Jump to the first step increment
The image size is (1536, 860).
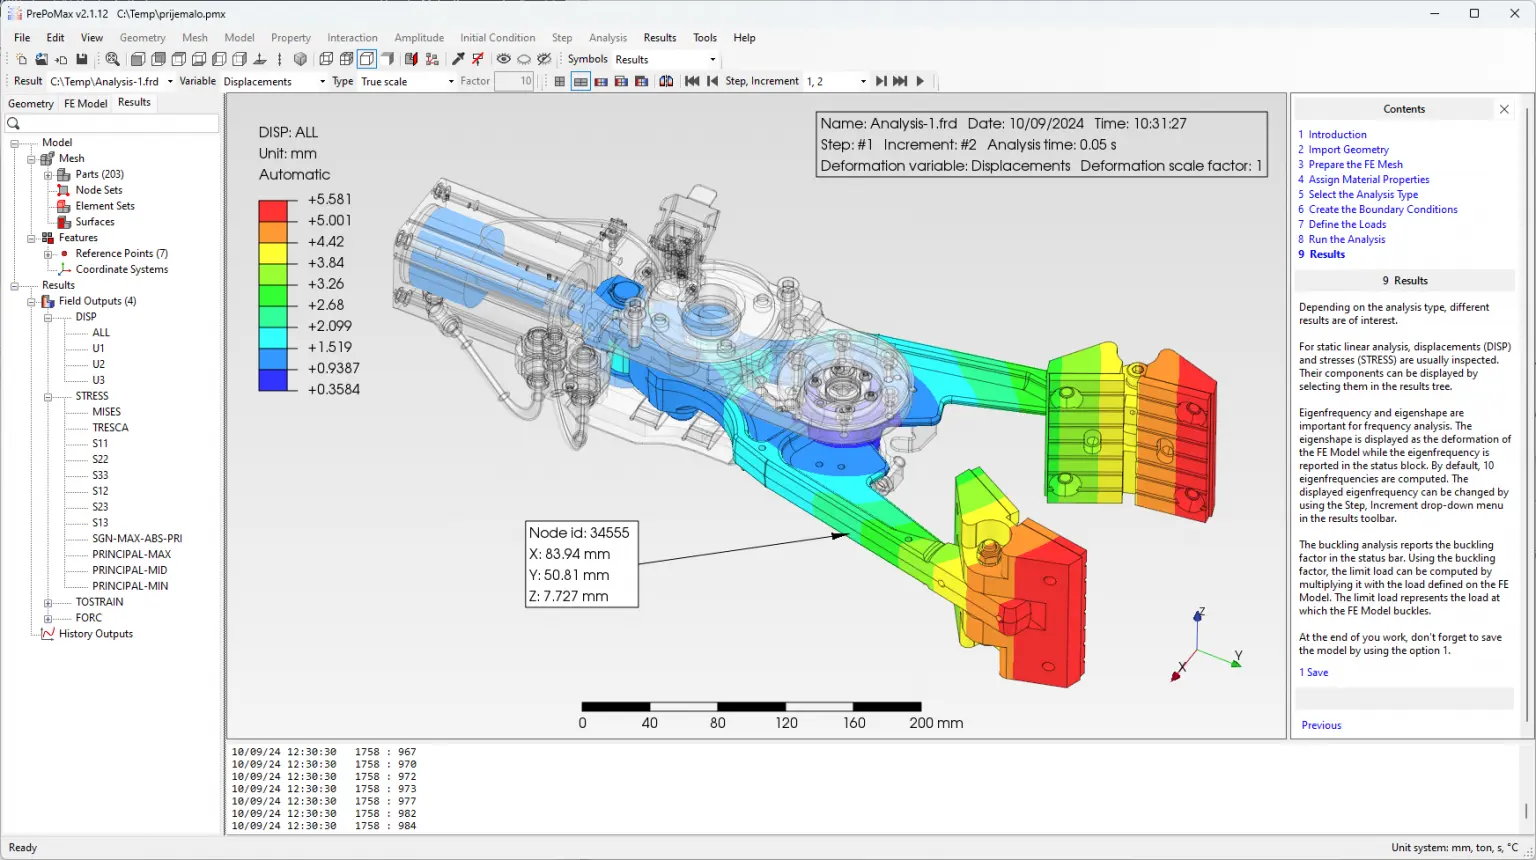691,81
